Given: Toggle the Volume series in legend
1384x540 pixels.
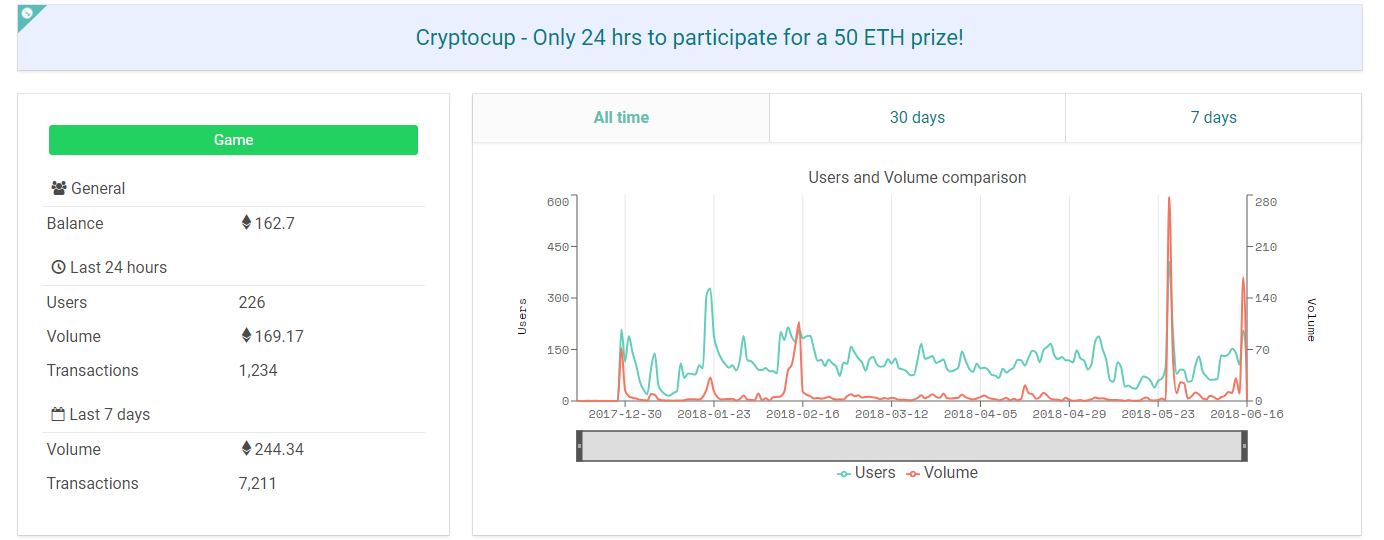Looking at the screenshot, I should [x=942, y=473].
